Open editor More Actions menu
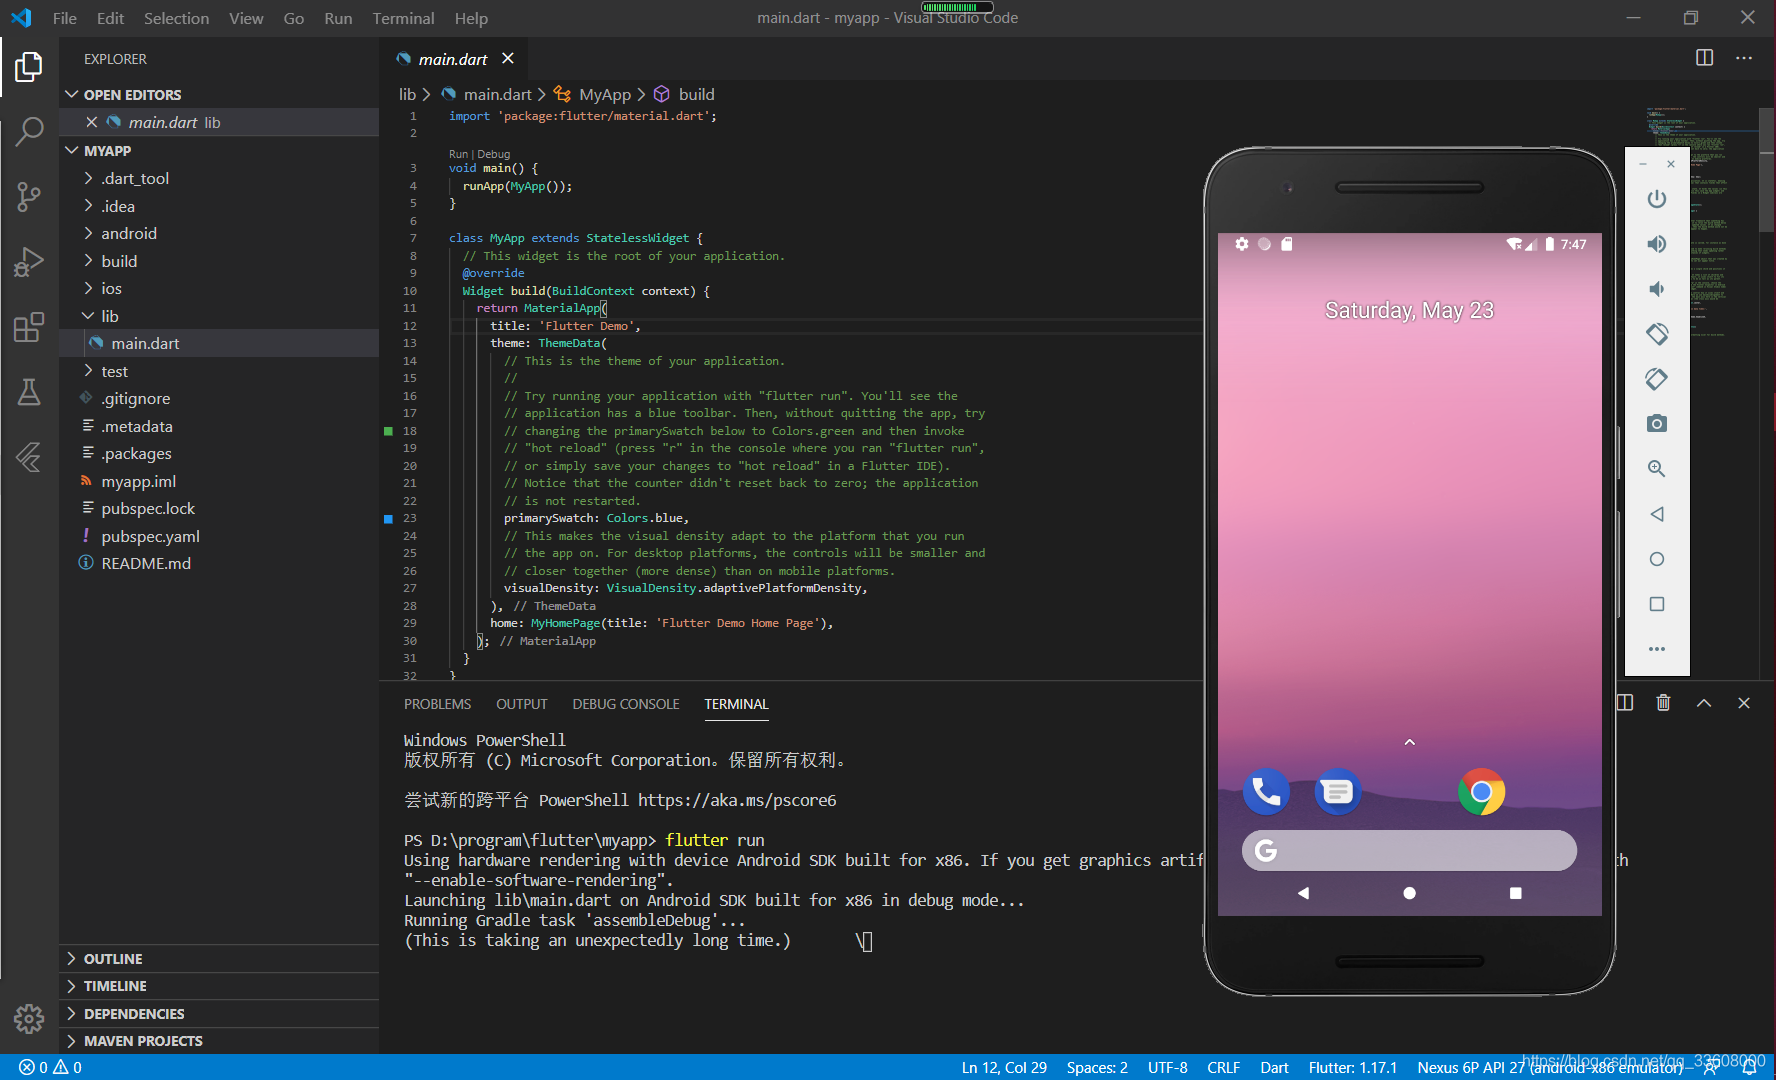The height and width of the screenshot is (1080, 1776). coord(1744,58)
